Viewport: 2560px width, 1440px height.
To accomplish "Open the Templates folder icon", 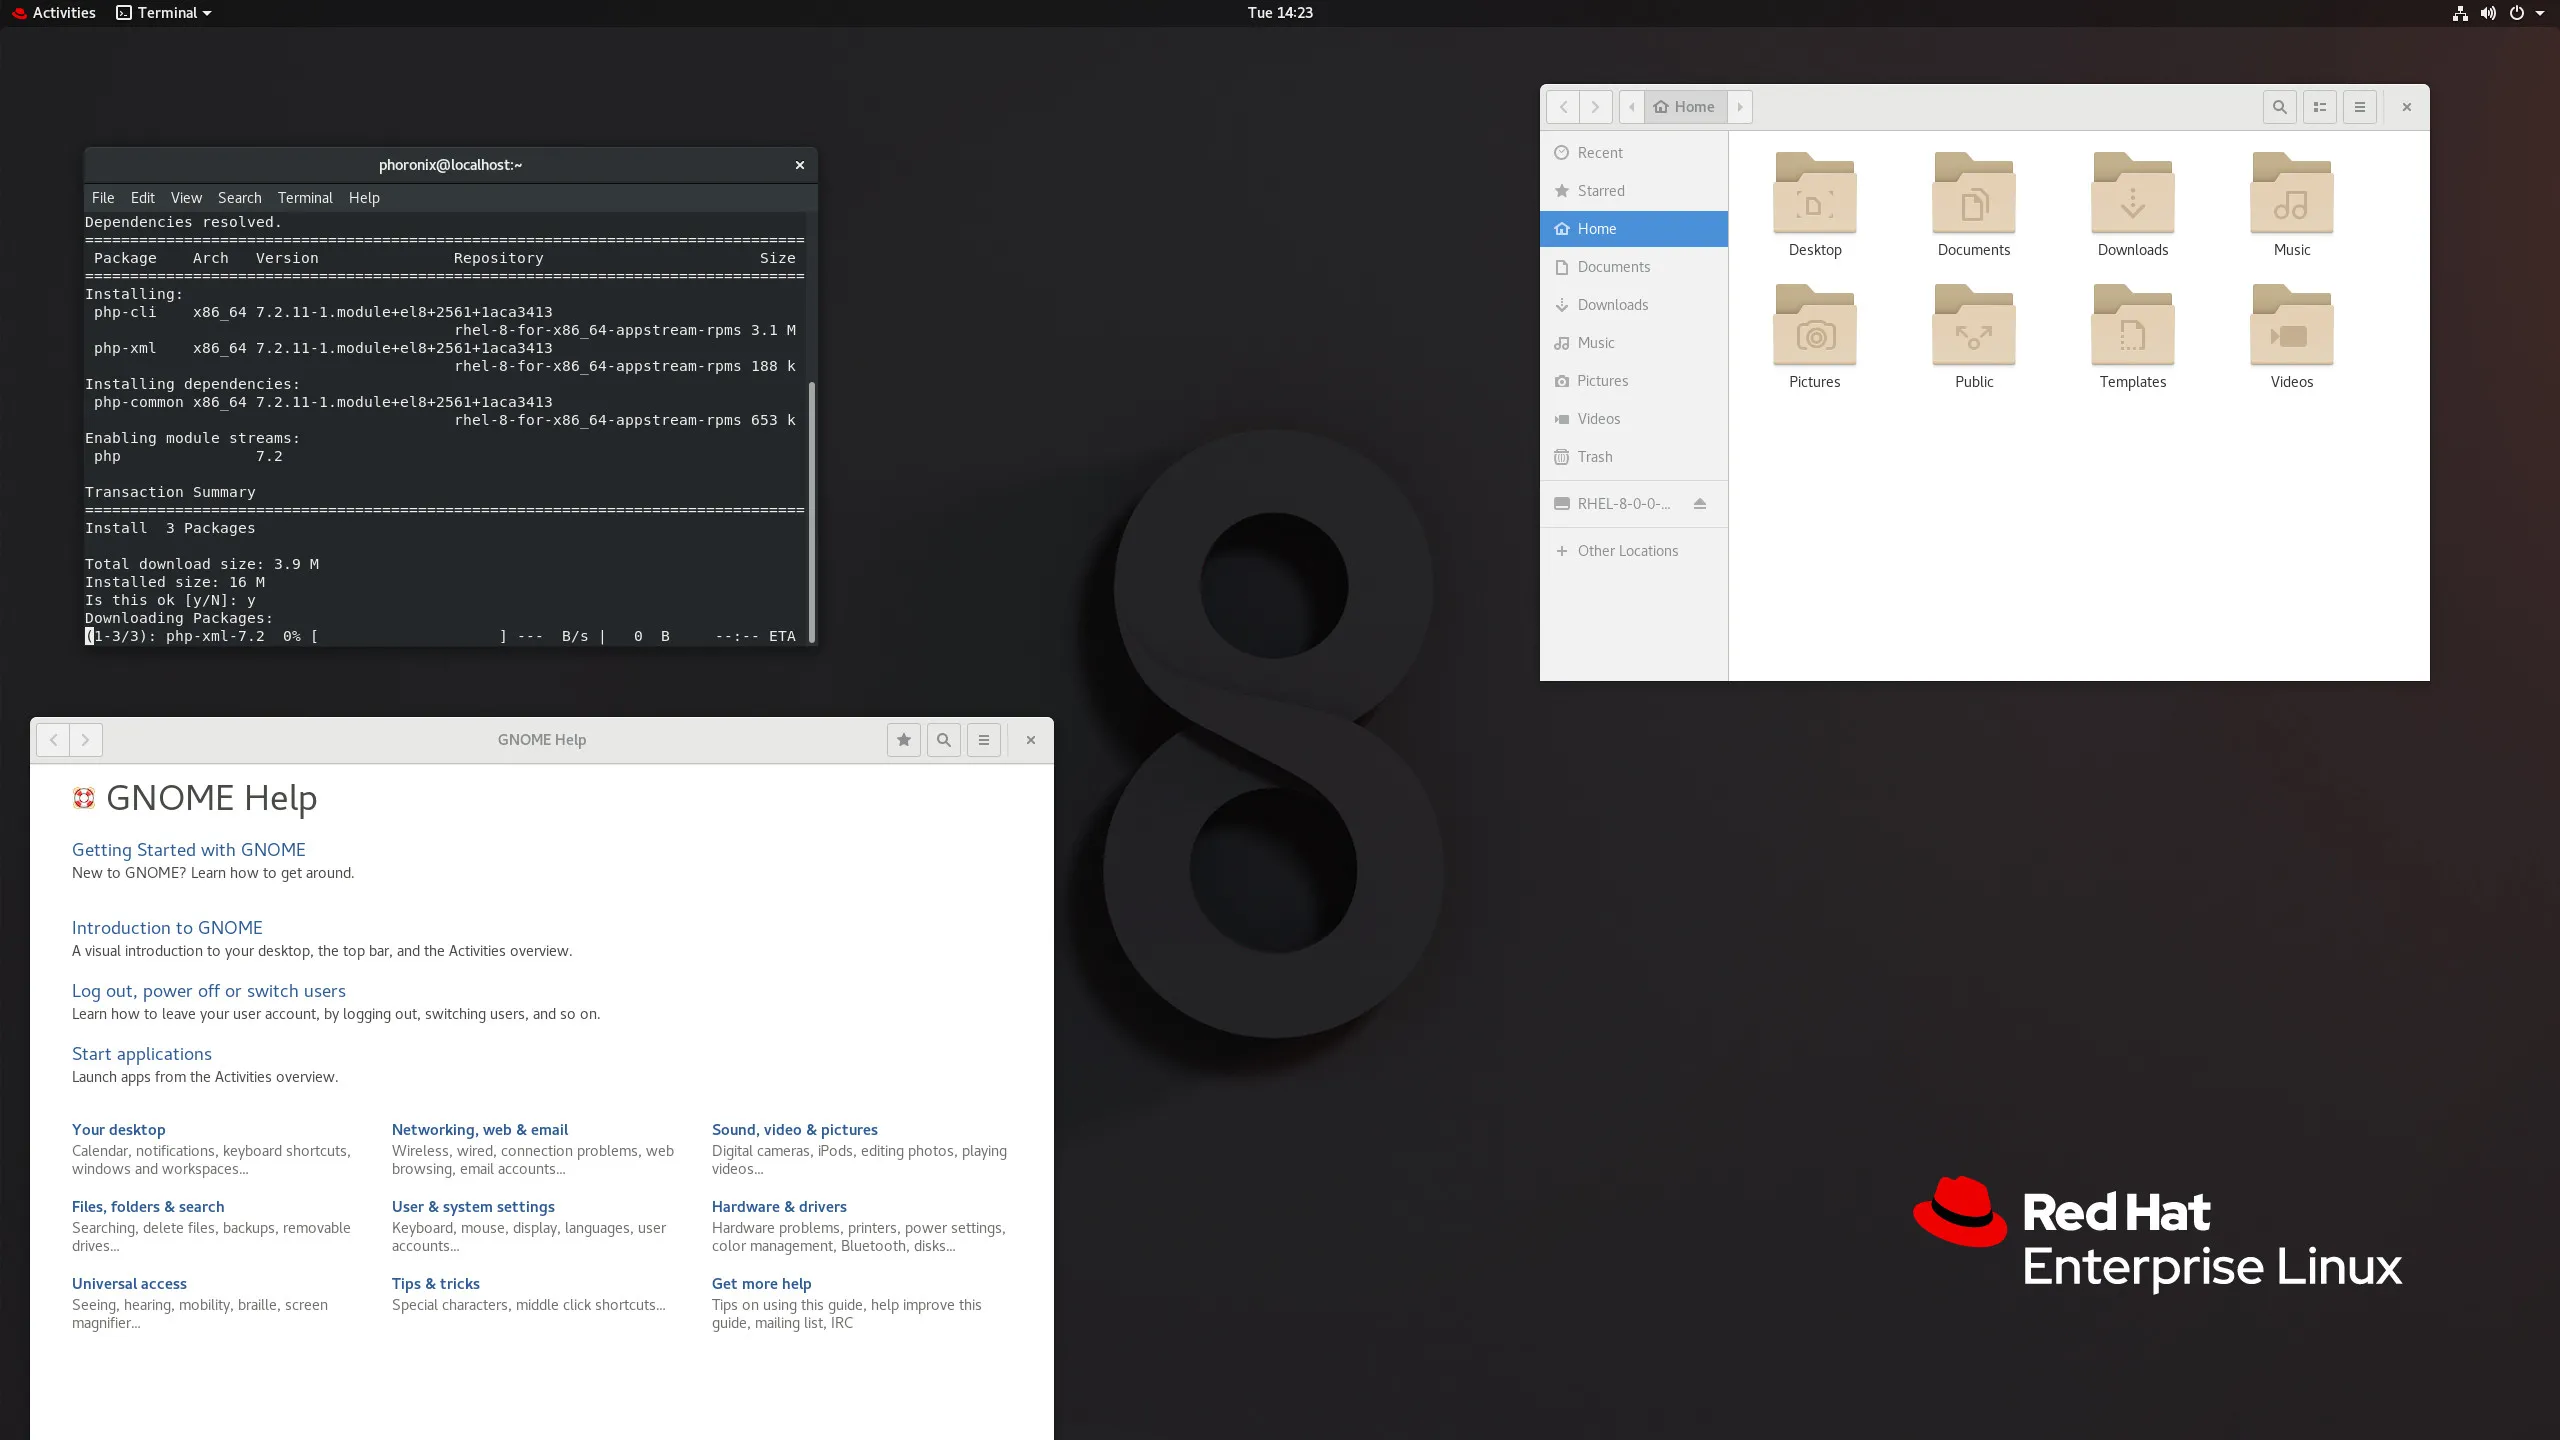I will pyautogui.click(x=2132, y=328).
